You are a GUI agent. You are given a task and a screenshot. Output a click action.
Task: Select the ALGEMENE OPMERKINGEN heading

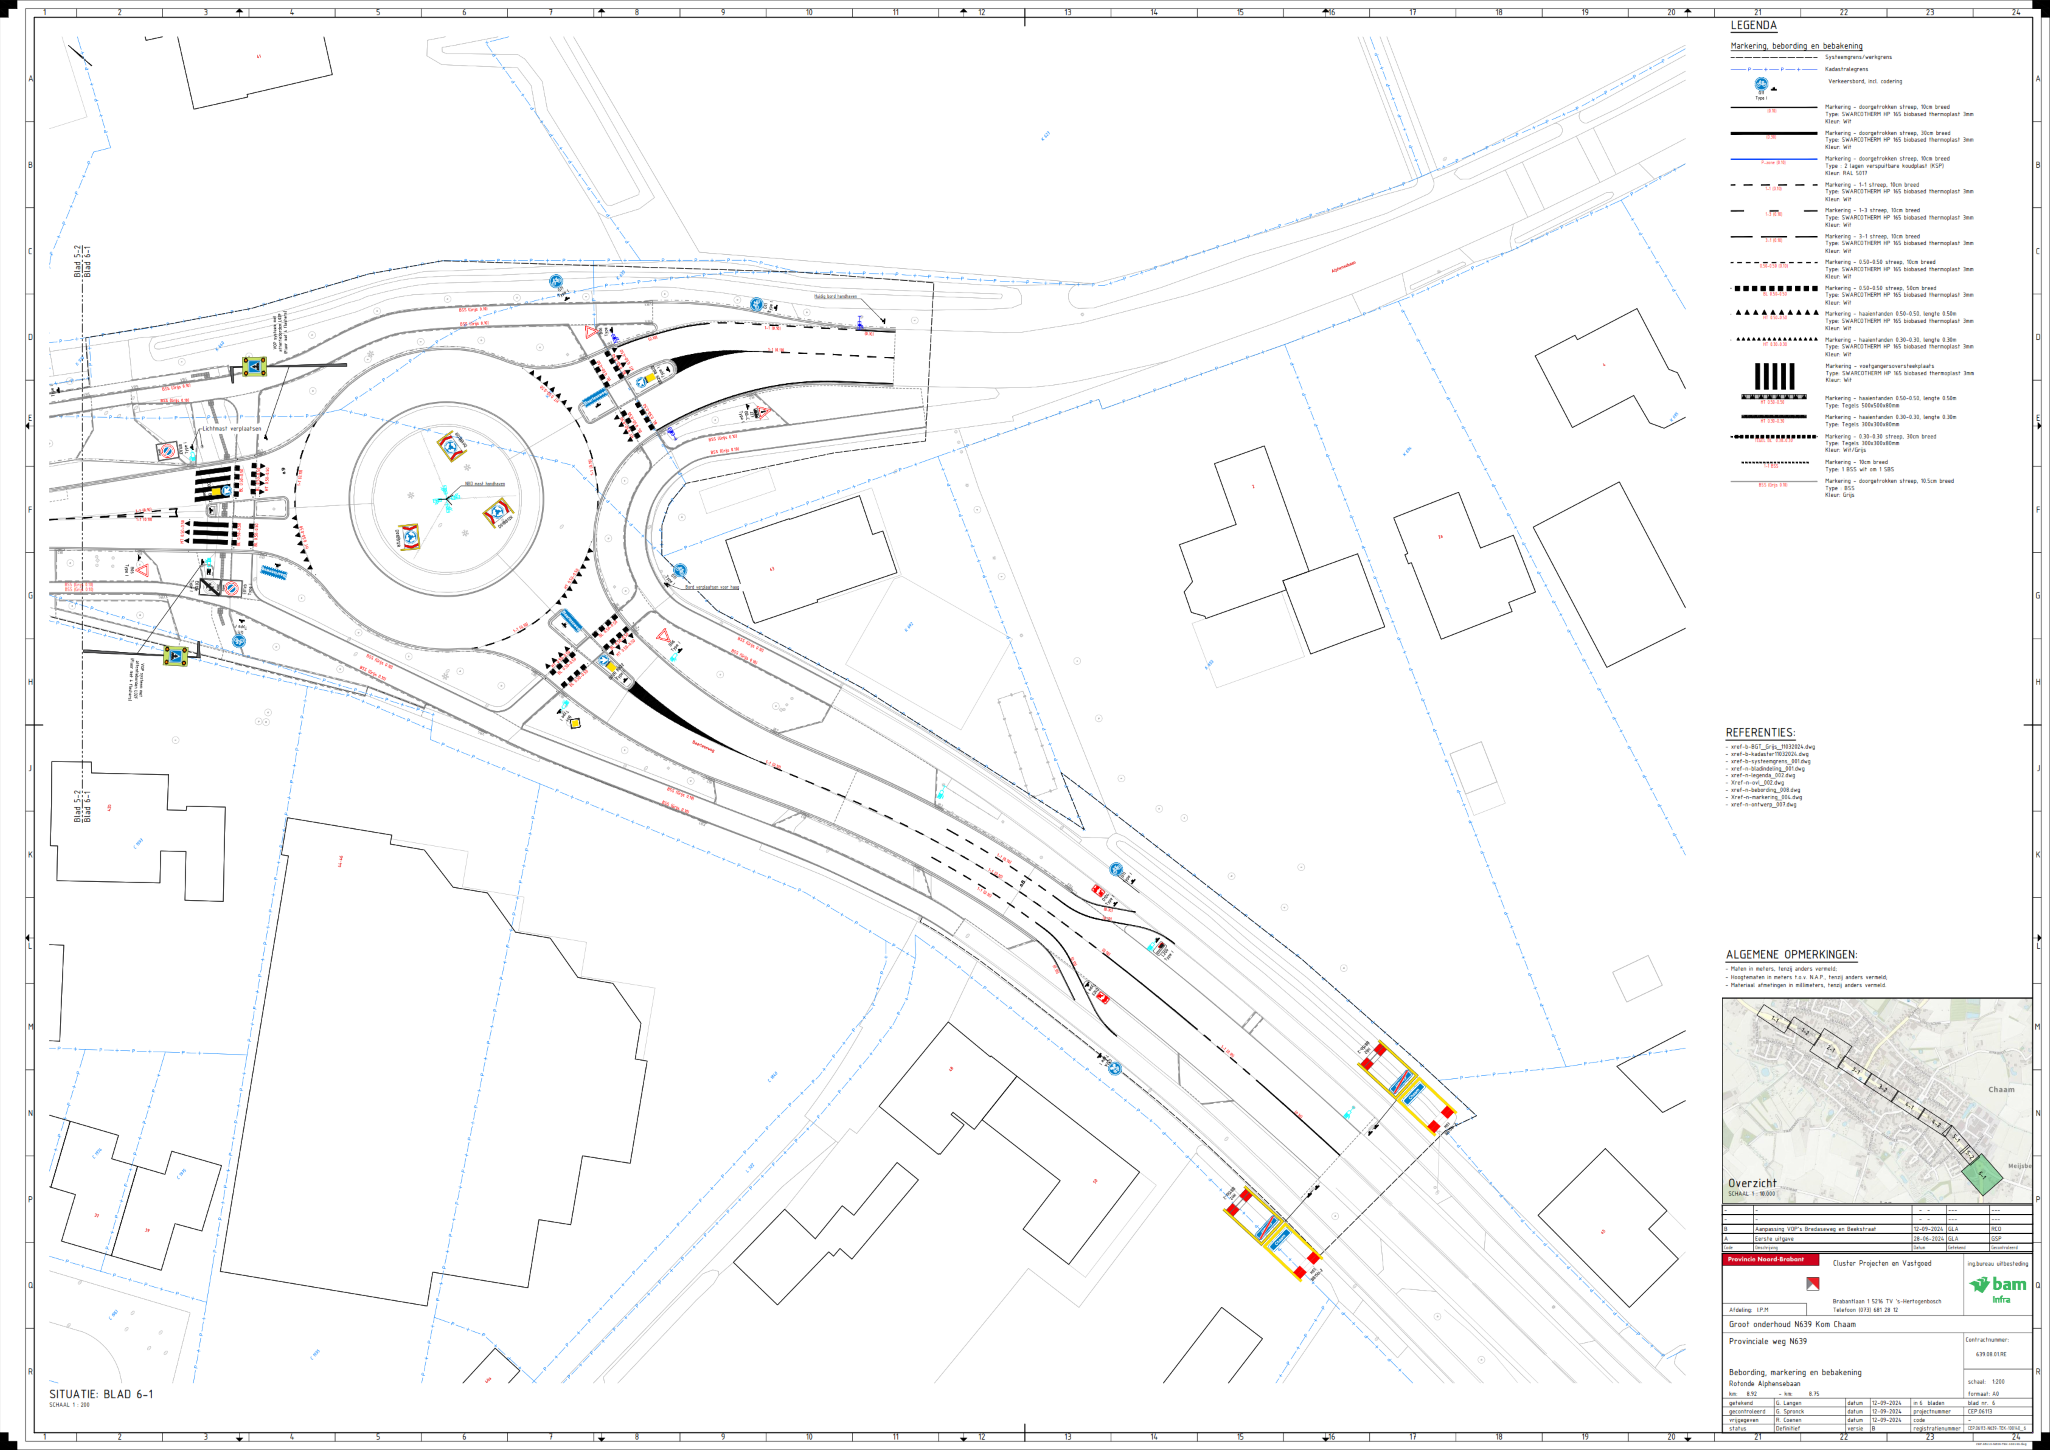coord(1791,955)
